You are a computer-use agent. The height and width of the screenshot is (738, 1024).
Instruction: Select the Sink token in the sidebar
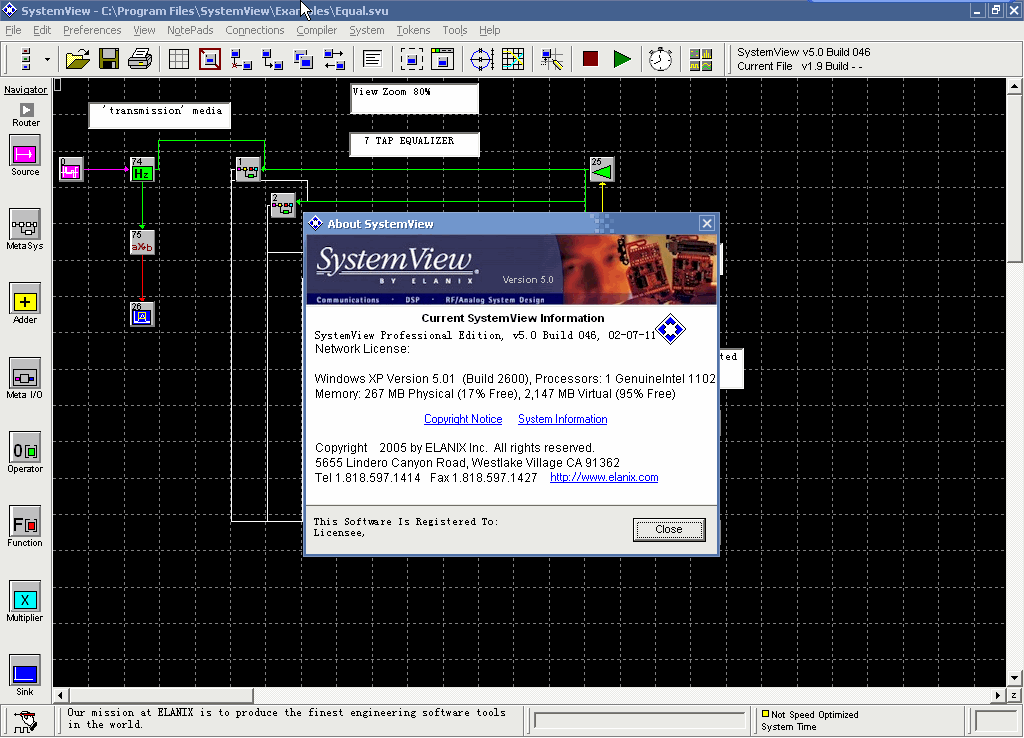point(25,672)
